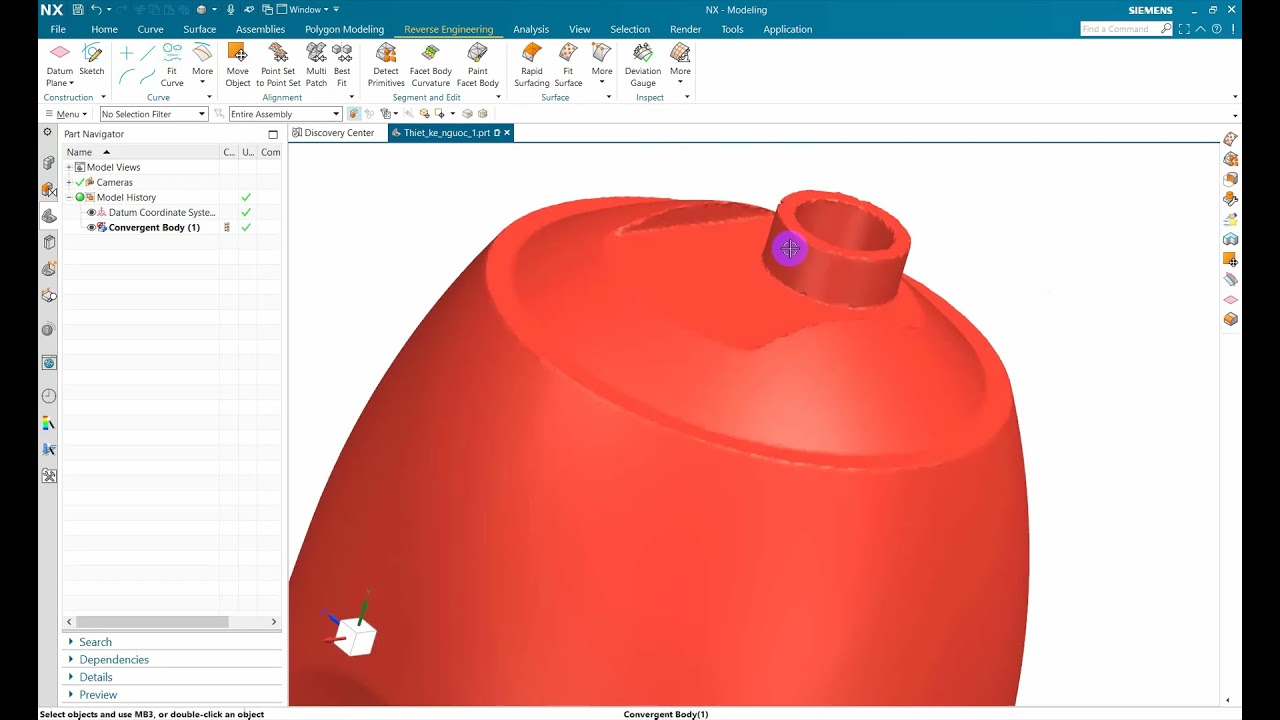Screen dimensions: 1280x720
Task: Expand the Dependencies section
Action: click(x=113, y=660)
